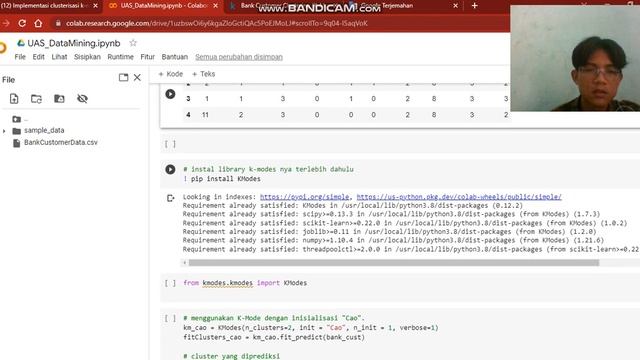Screen dimensions: 640x360
Task: Open the Edit menu
Action: [38, 57]
